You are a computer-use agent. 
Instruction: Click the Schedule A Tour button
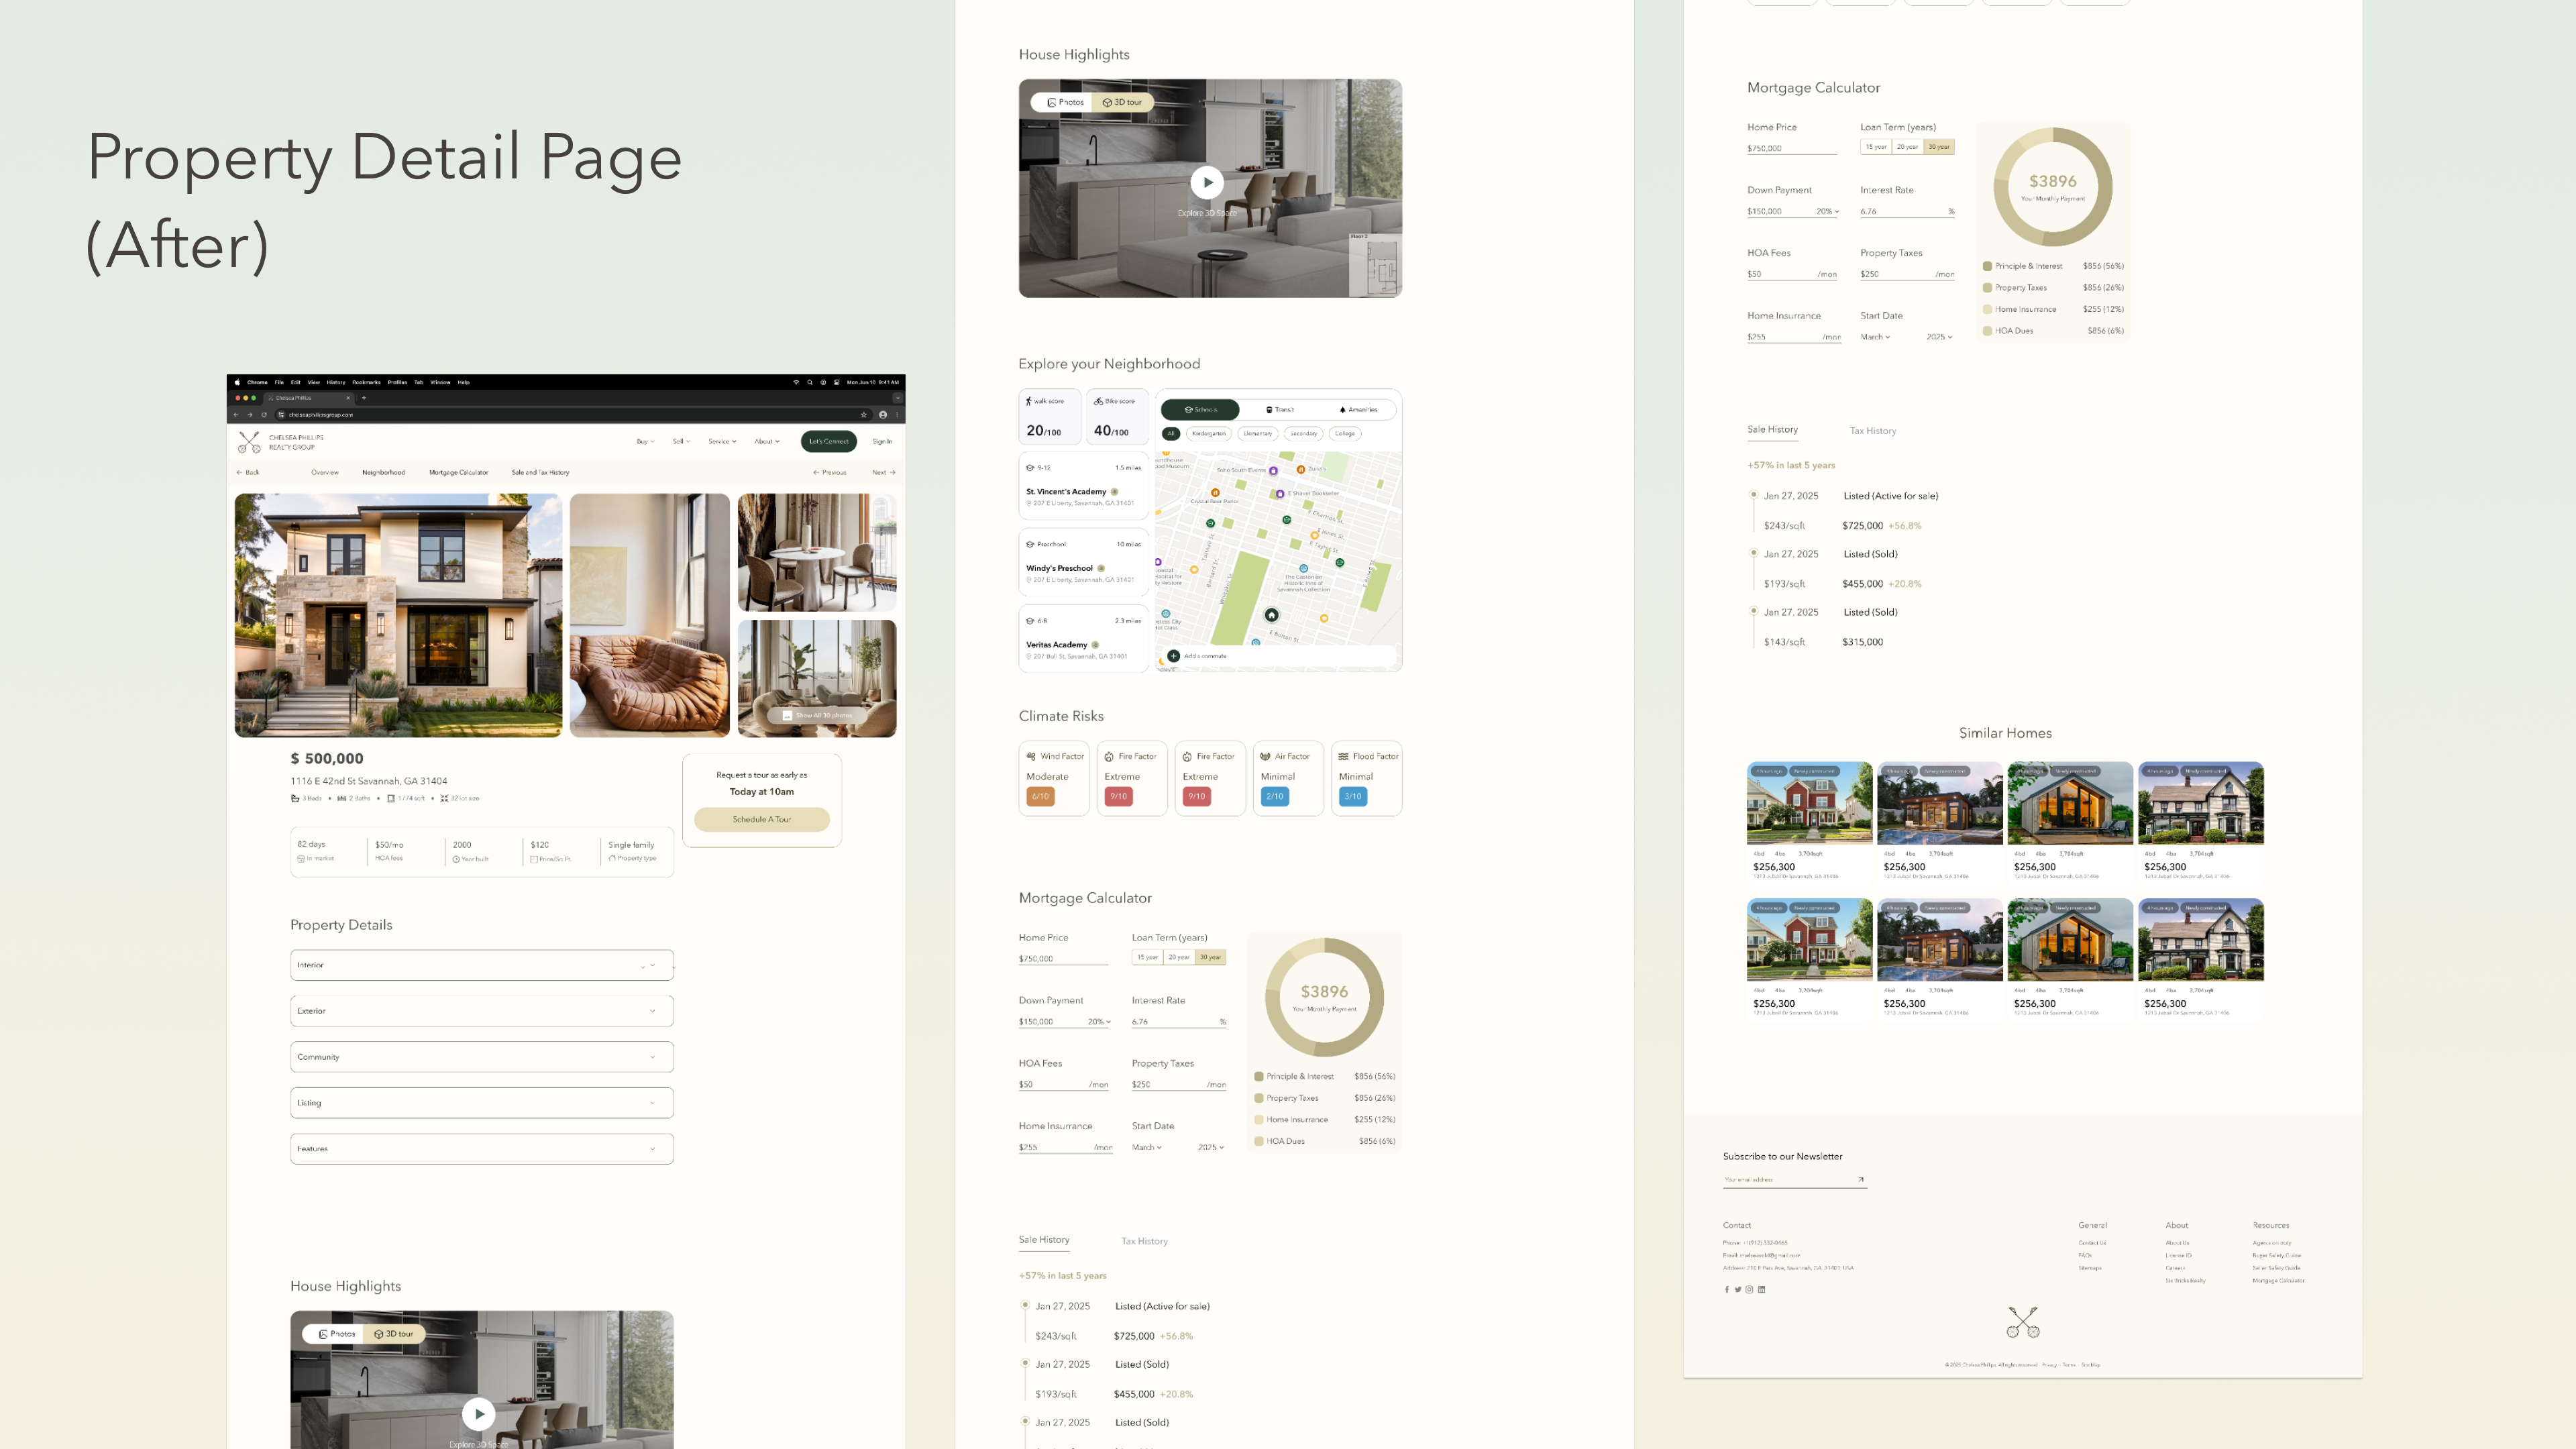click(x=761, y=819)
